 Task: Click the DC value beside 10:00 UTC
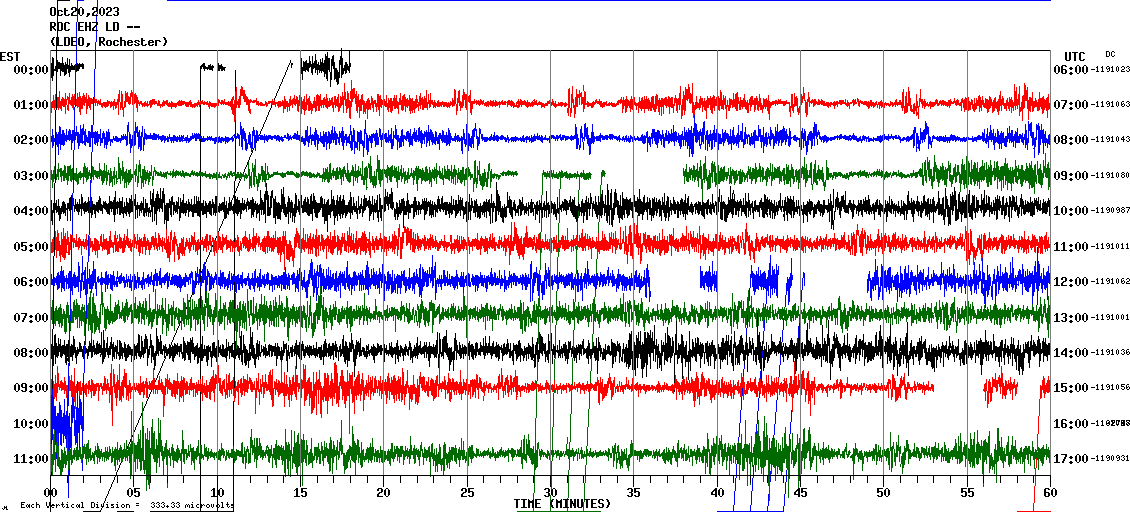(1112, 211)
